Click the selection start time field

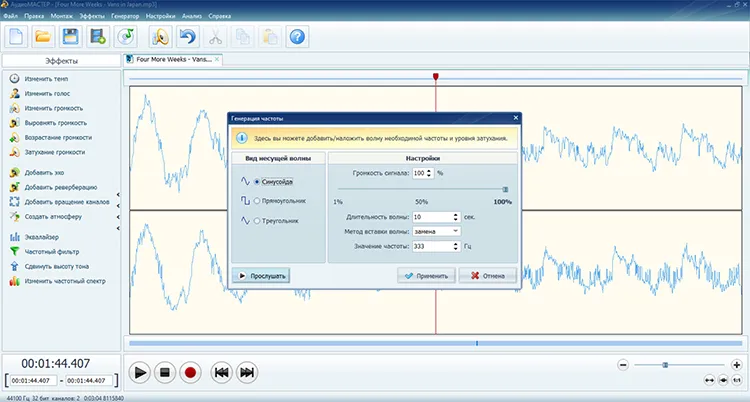(x=33, y=381)
